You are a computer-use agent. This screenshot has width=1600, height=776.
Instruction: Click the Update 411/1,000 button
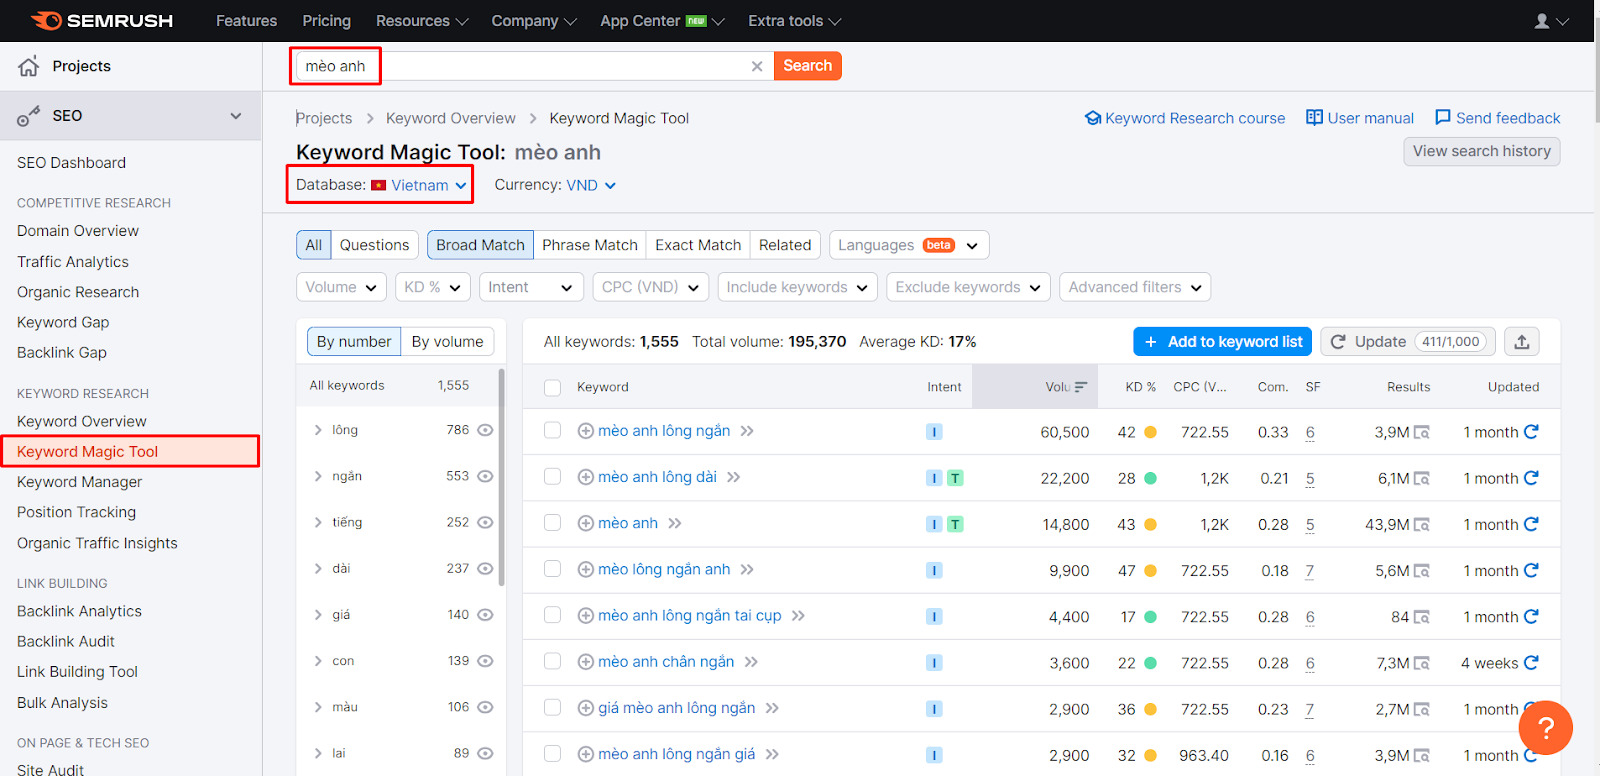(x=1408, y=342)
